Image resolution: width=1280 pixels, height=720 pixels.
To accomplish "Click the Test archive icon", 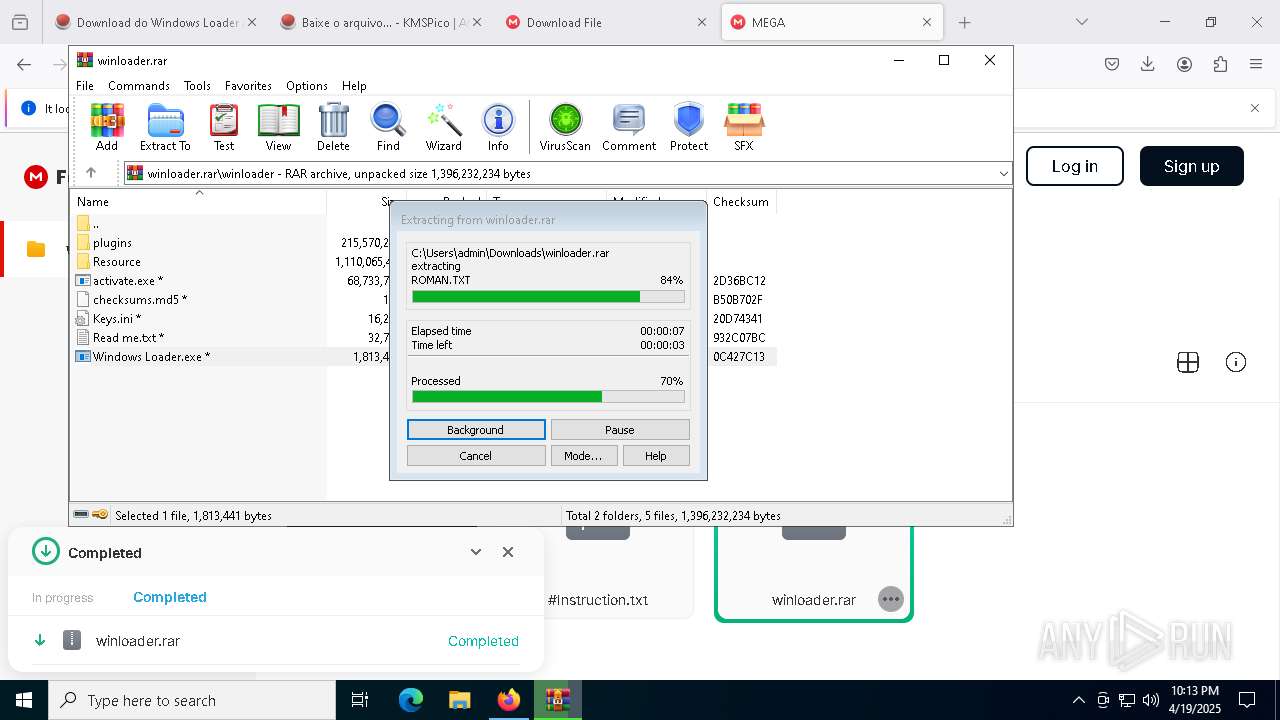I will (x=224, y=127).
